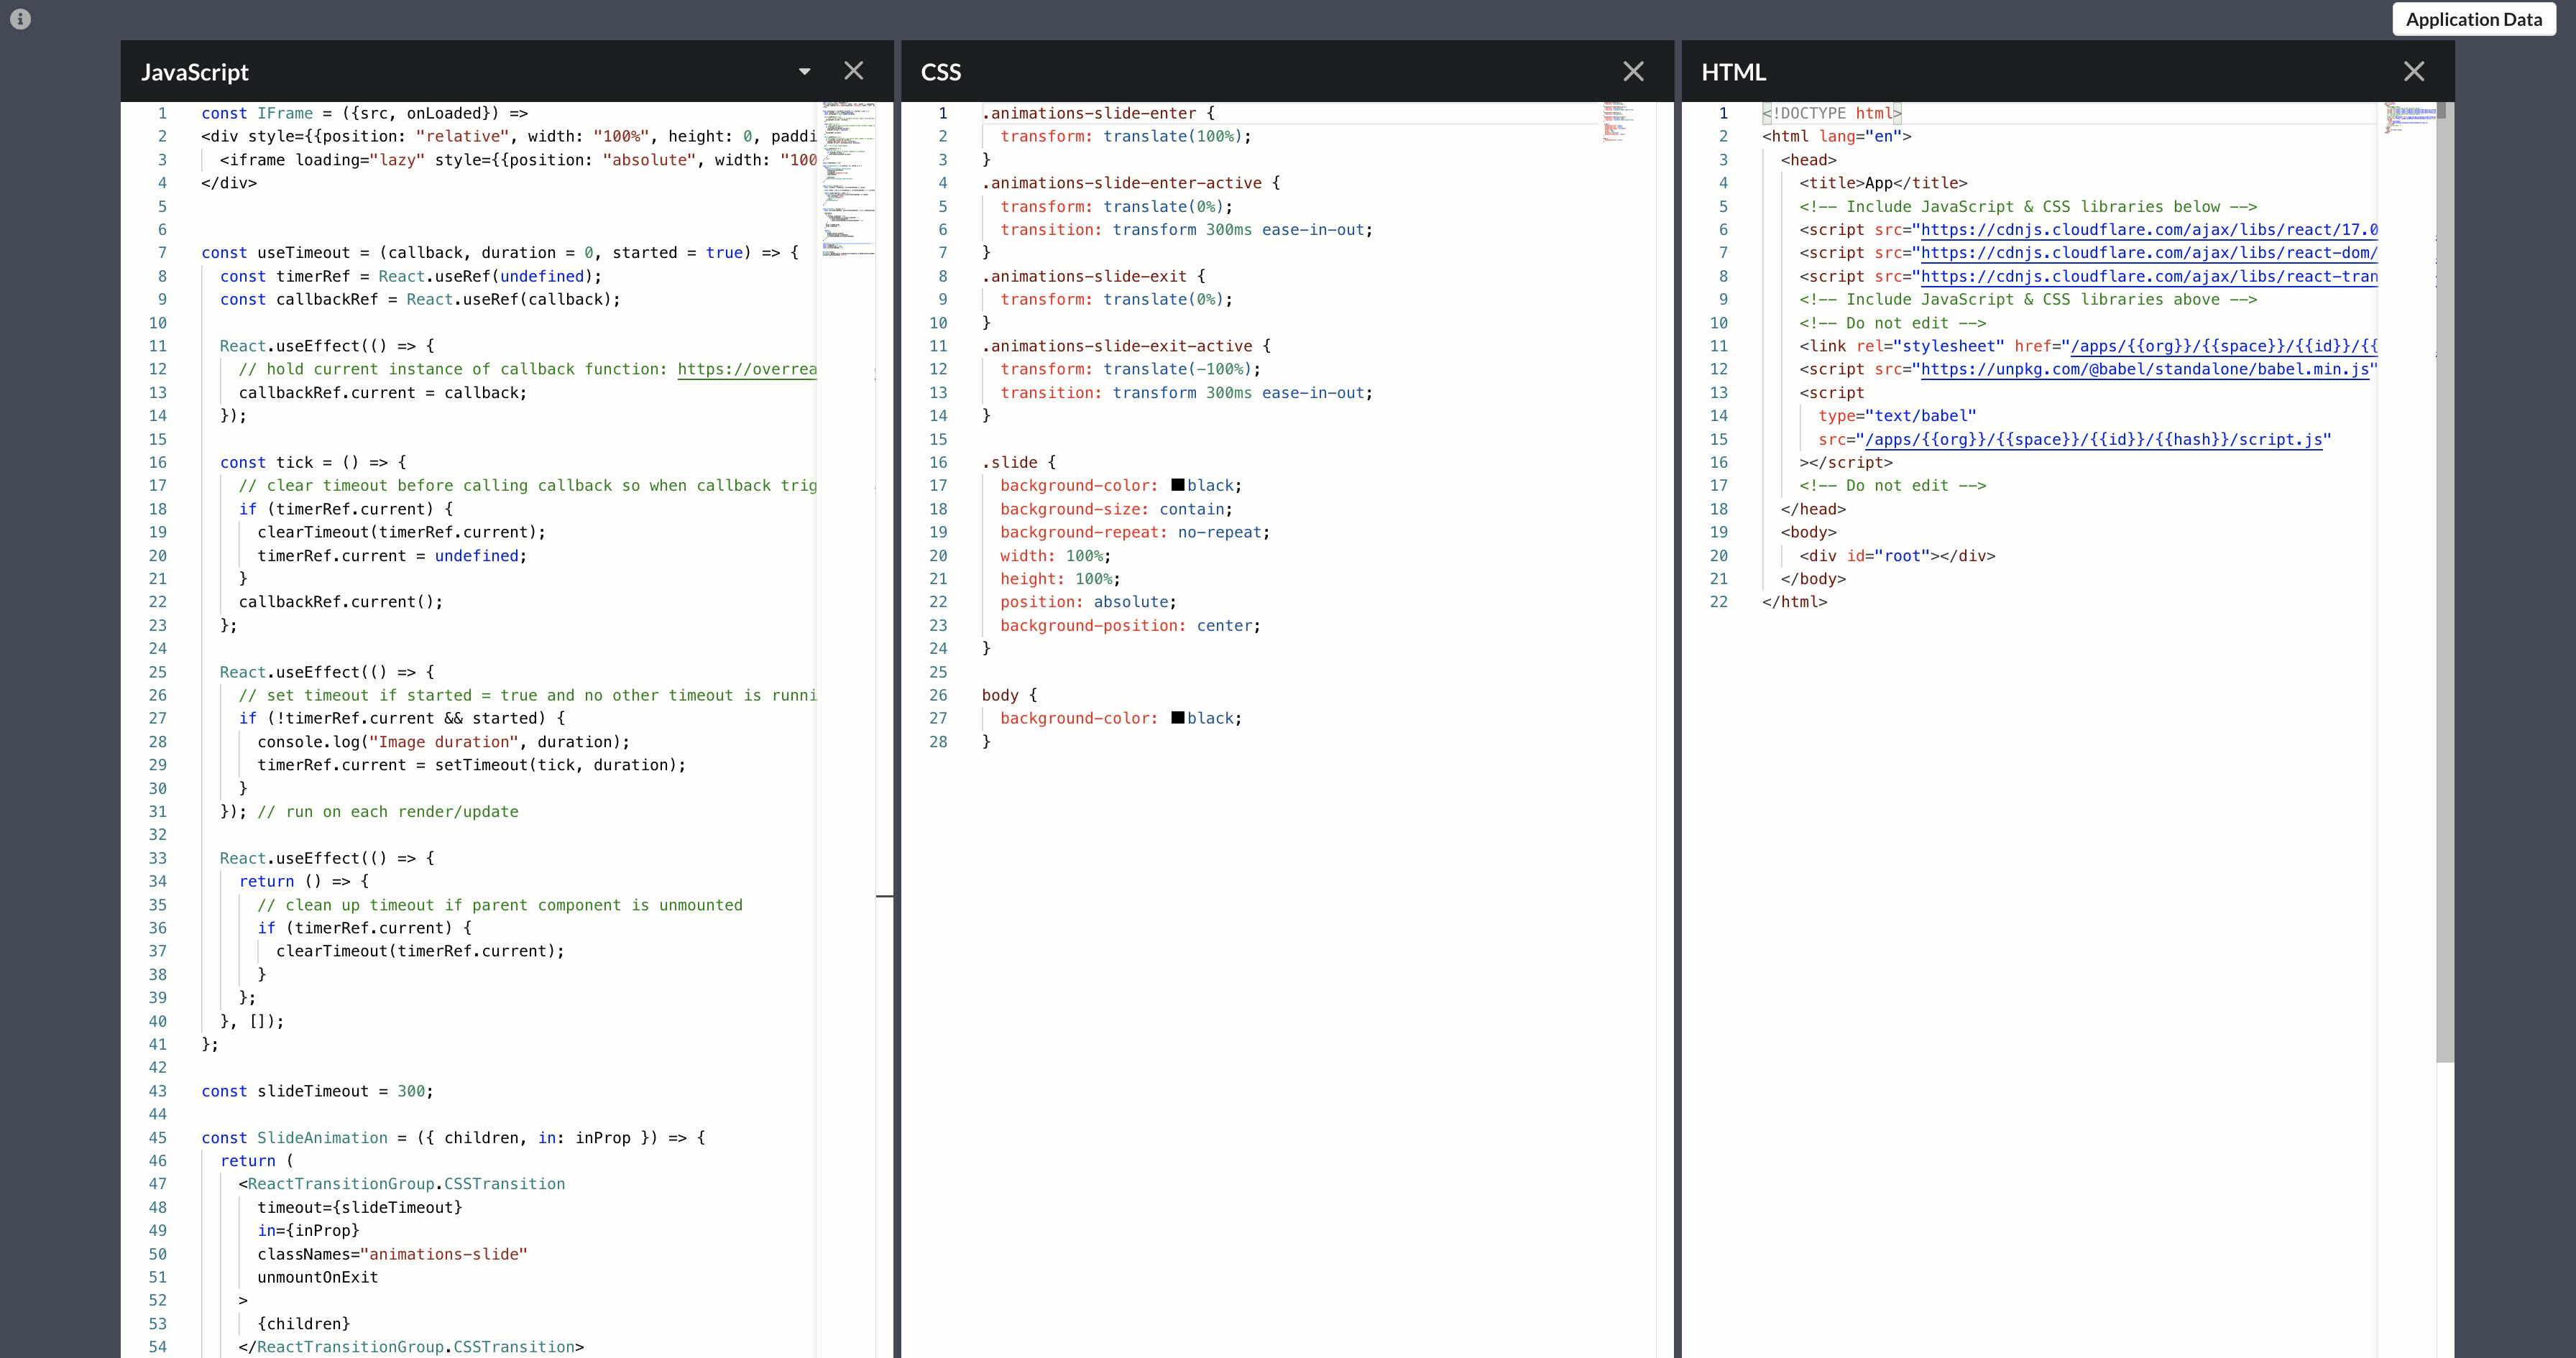Click the console.log("Image duration") line

click(444, 742)
